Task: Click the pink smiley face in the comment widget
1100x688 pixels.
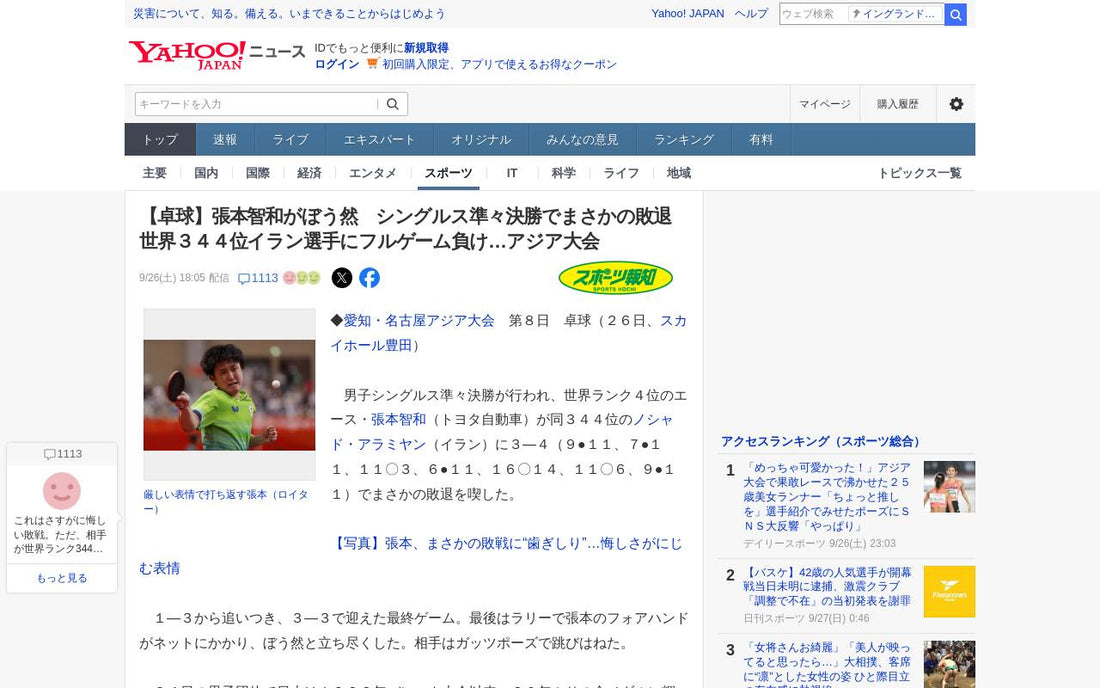Action: (62, 491)
